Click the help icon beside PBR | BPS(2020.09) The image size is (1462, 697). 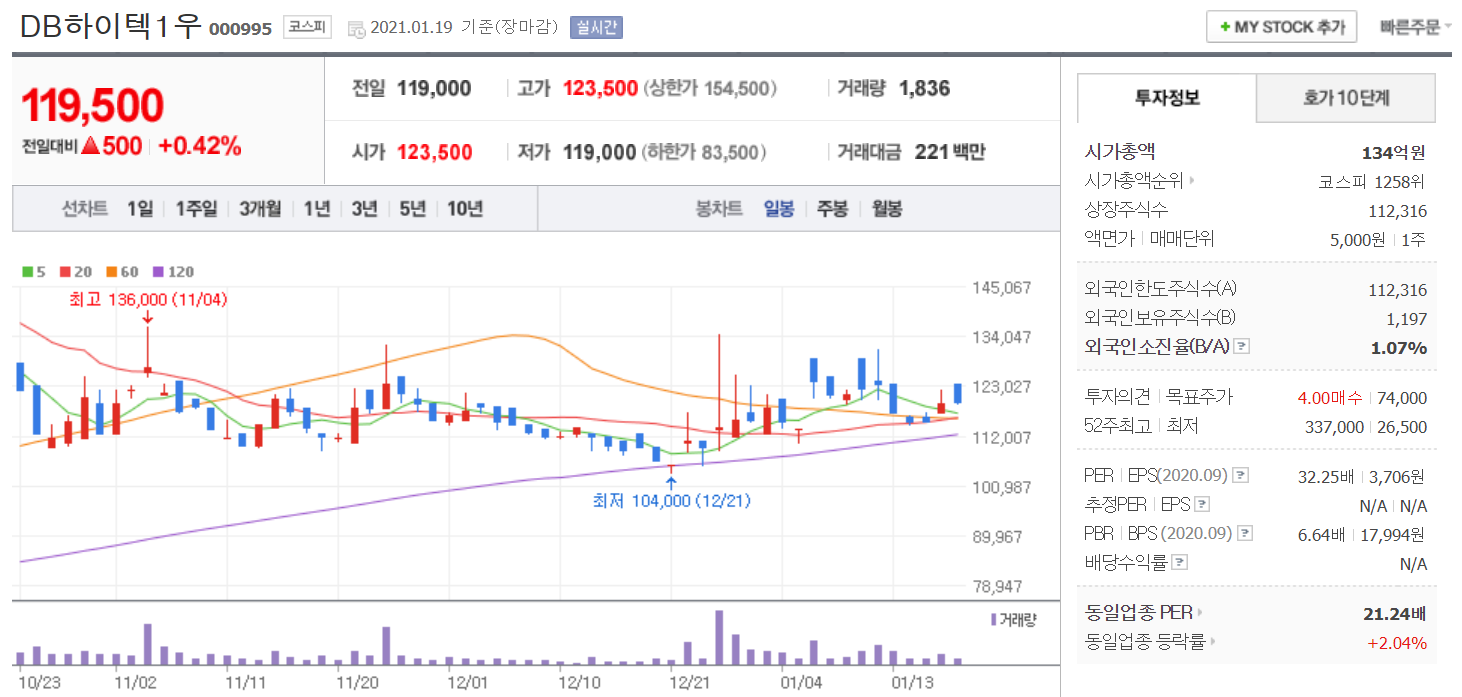click(1245, 534)
